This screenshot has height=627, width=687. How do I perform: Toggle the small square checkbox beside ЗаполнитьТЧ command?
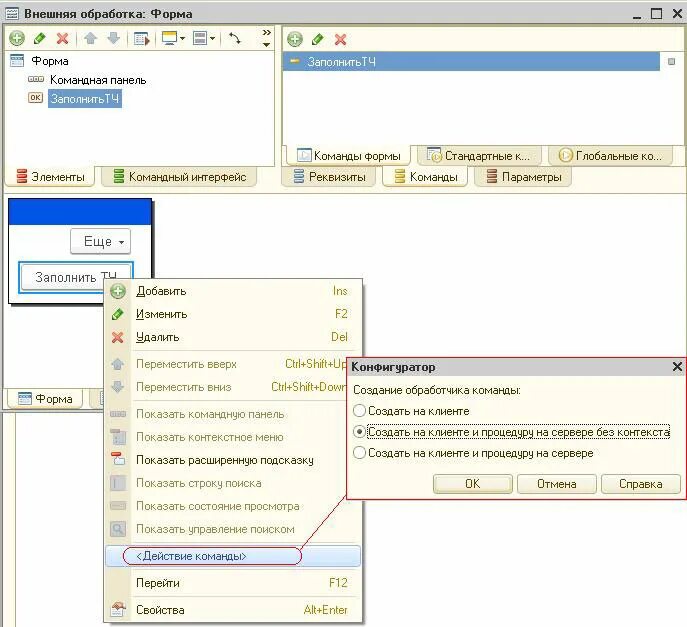(x=671, y=62)
